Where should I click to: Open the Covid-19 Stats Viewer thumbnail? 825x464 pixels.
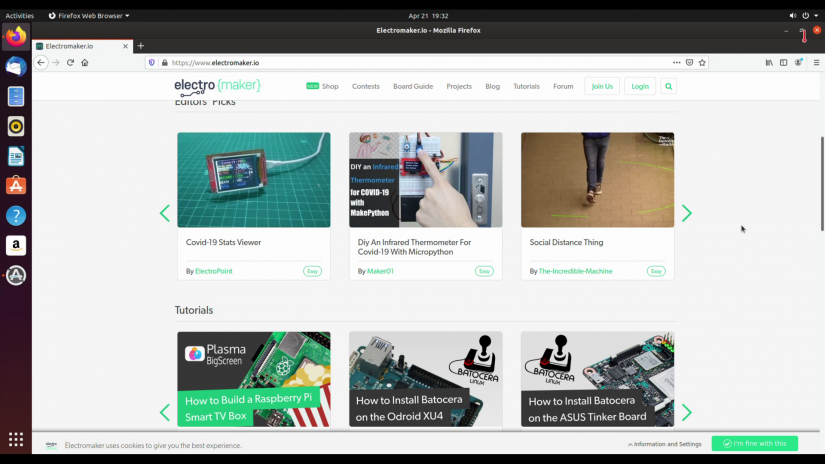pos(254,180)
